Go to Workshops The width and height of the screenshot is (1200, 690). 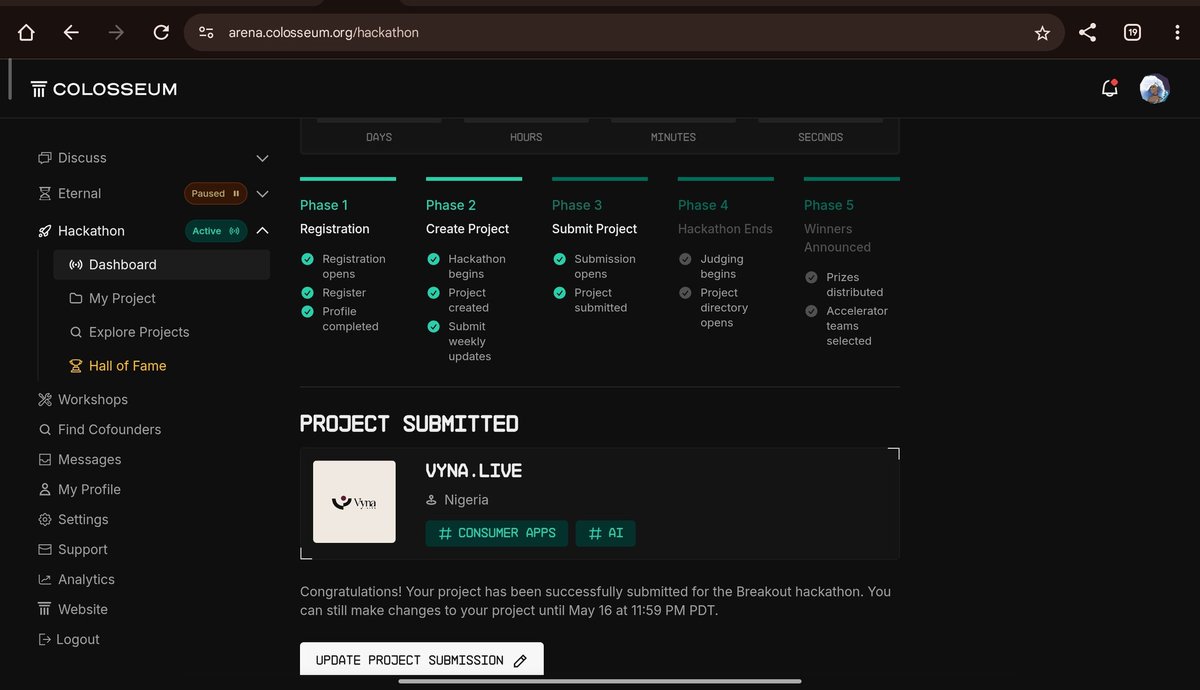[x=93, y=399]
